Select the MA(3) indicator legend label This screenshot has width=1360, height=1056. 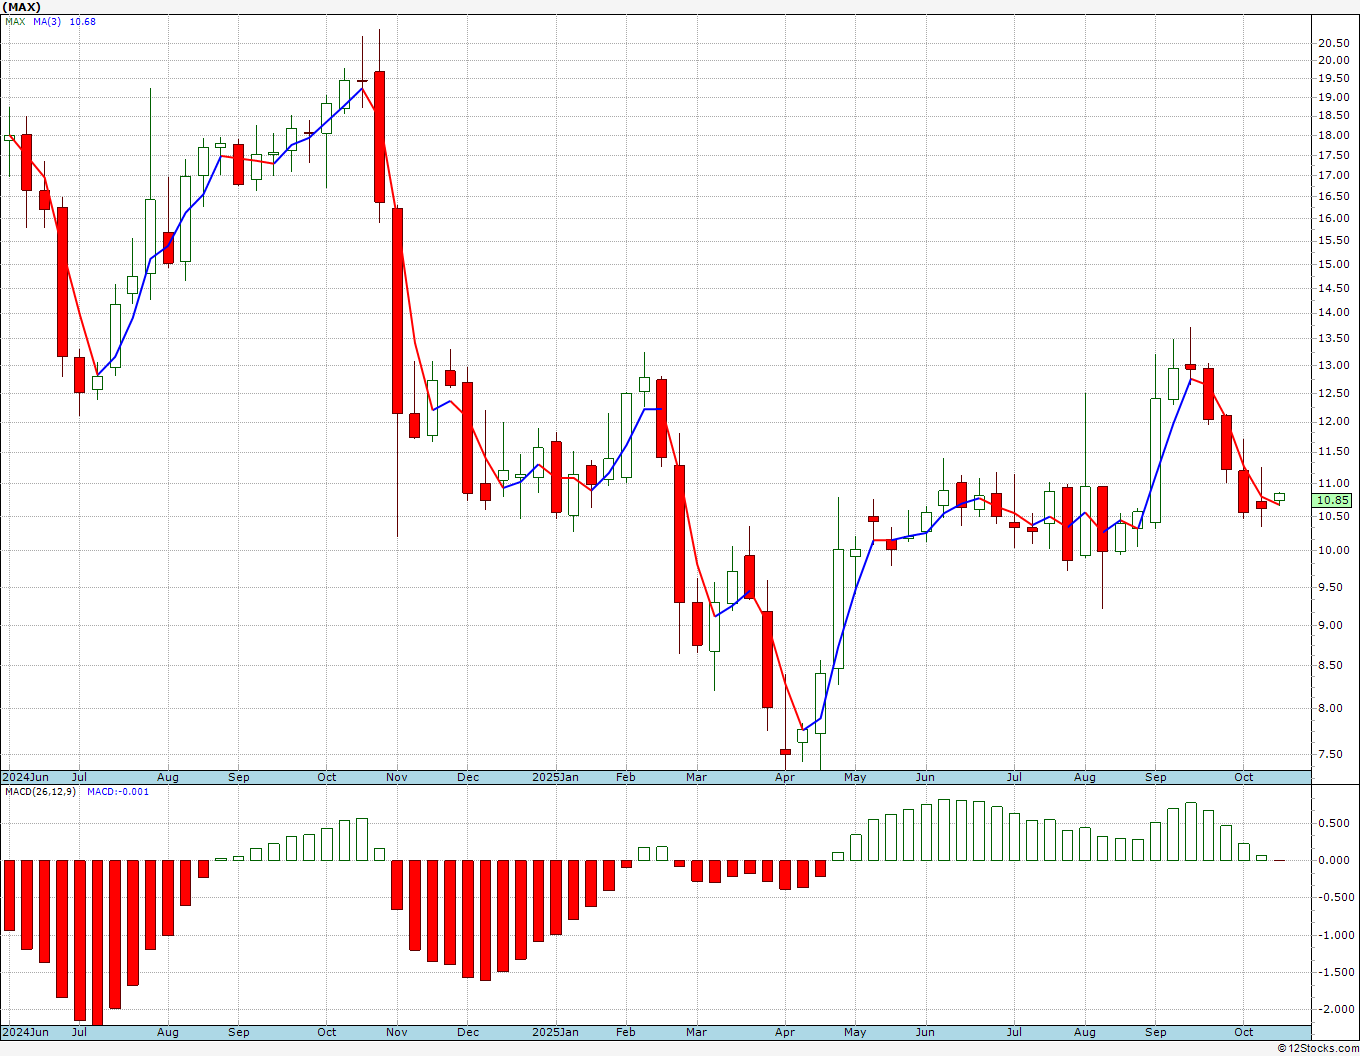pyautogui.click(x=47, y=21)
